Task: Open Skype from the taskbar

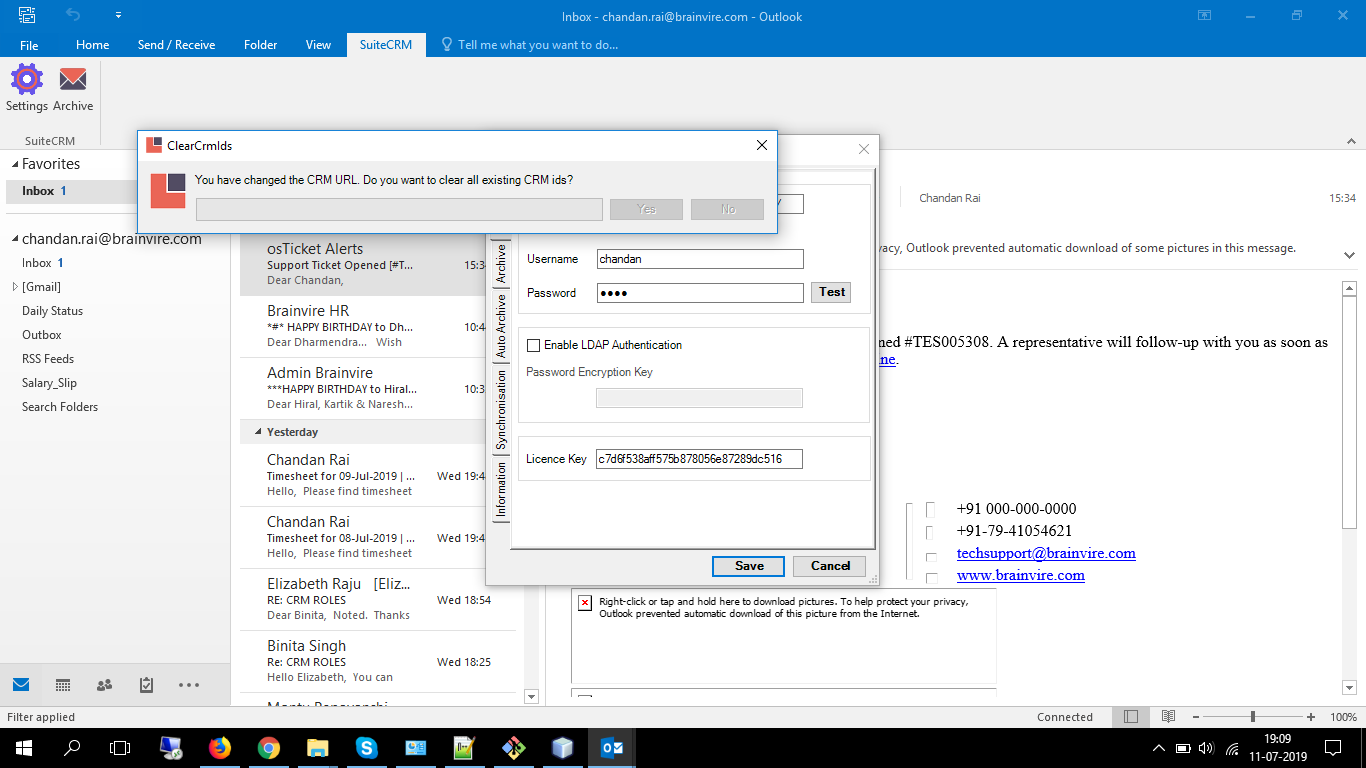Action: click(366, 747)
